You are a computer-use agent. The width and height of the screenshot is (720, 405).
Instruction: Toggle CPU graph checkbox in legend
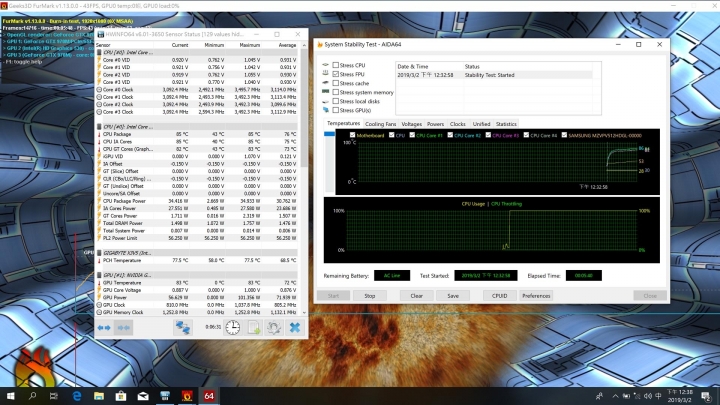coord(391,135)
